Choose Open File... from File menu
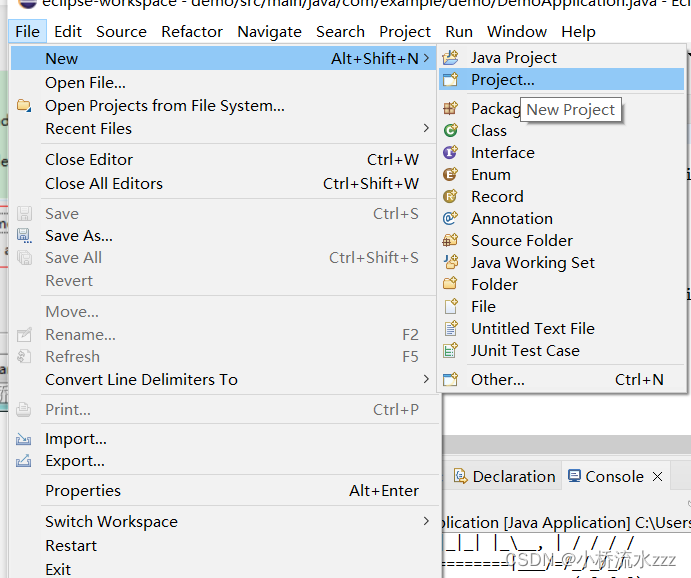This screenshot has width=691, height=578. click(223, 83)
